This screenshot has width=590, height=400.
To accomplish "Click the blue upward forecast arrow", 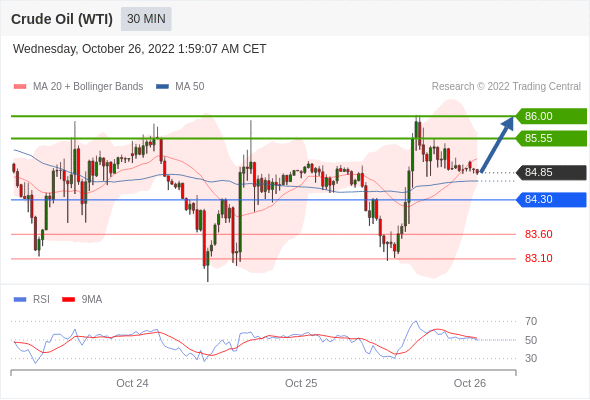I will point(497,145).
